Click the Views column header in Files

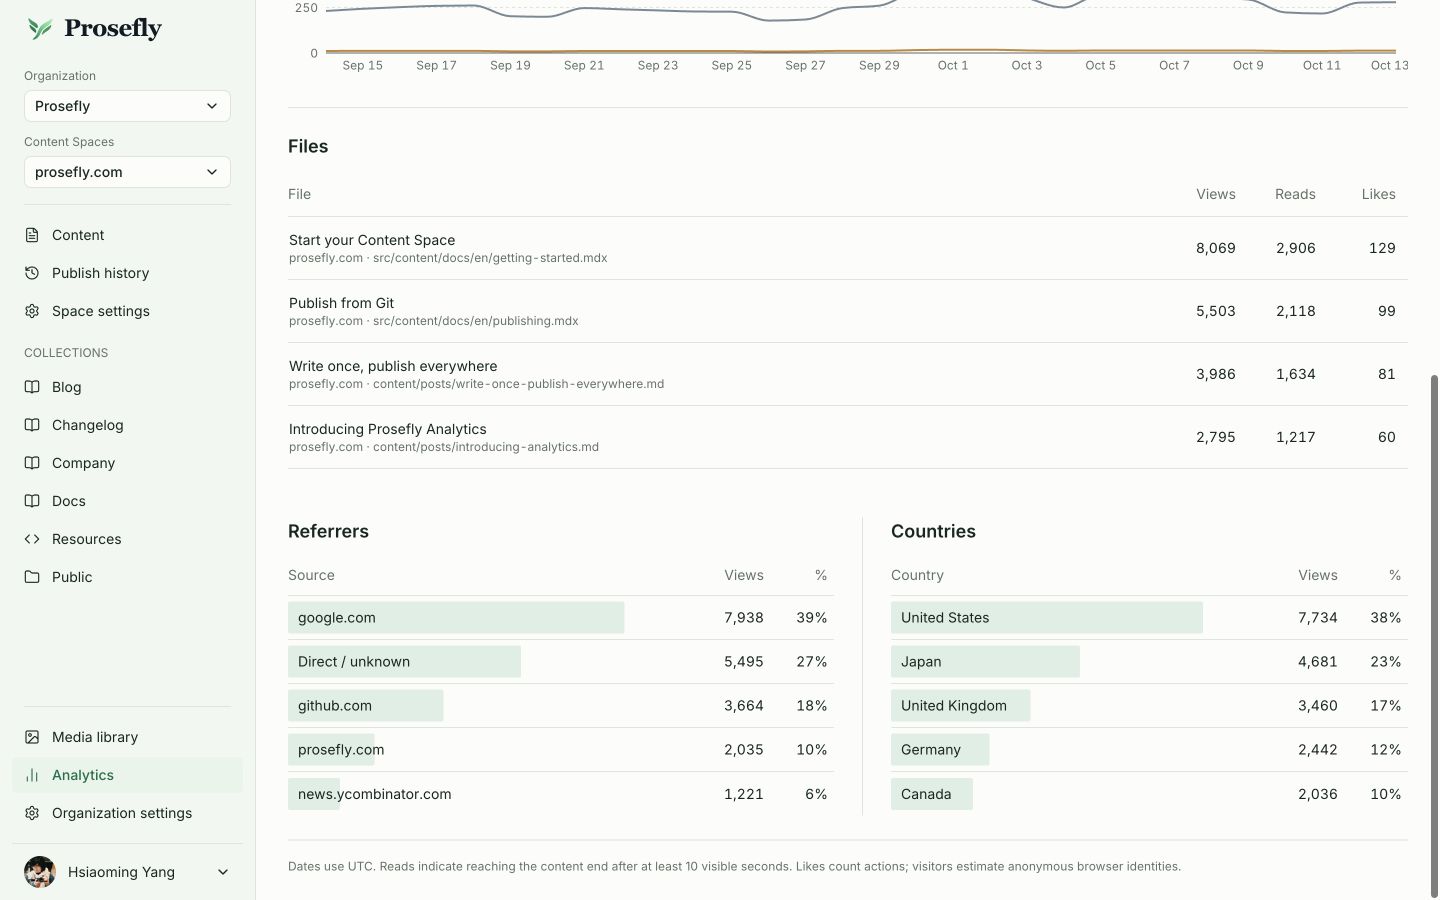click(1216, 194)
